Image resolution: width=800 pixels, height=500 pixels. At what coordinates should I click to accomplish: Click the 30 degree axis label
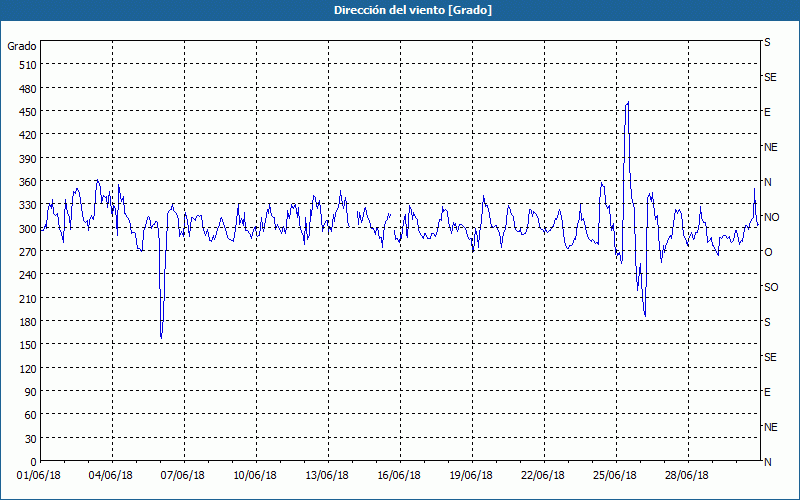coord(31,439)
